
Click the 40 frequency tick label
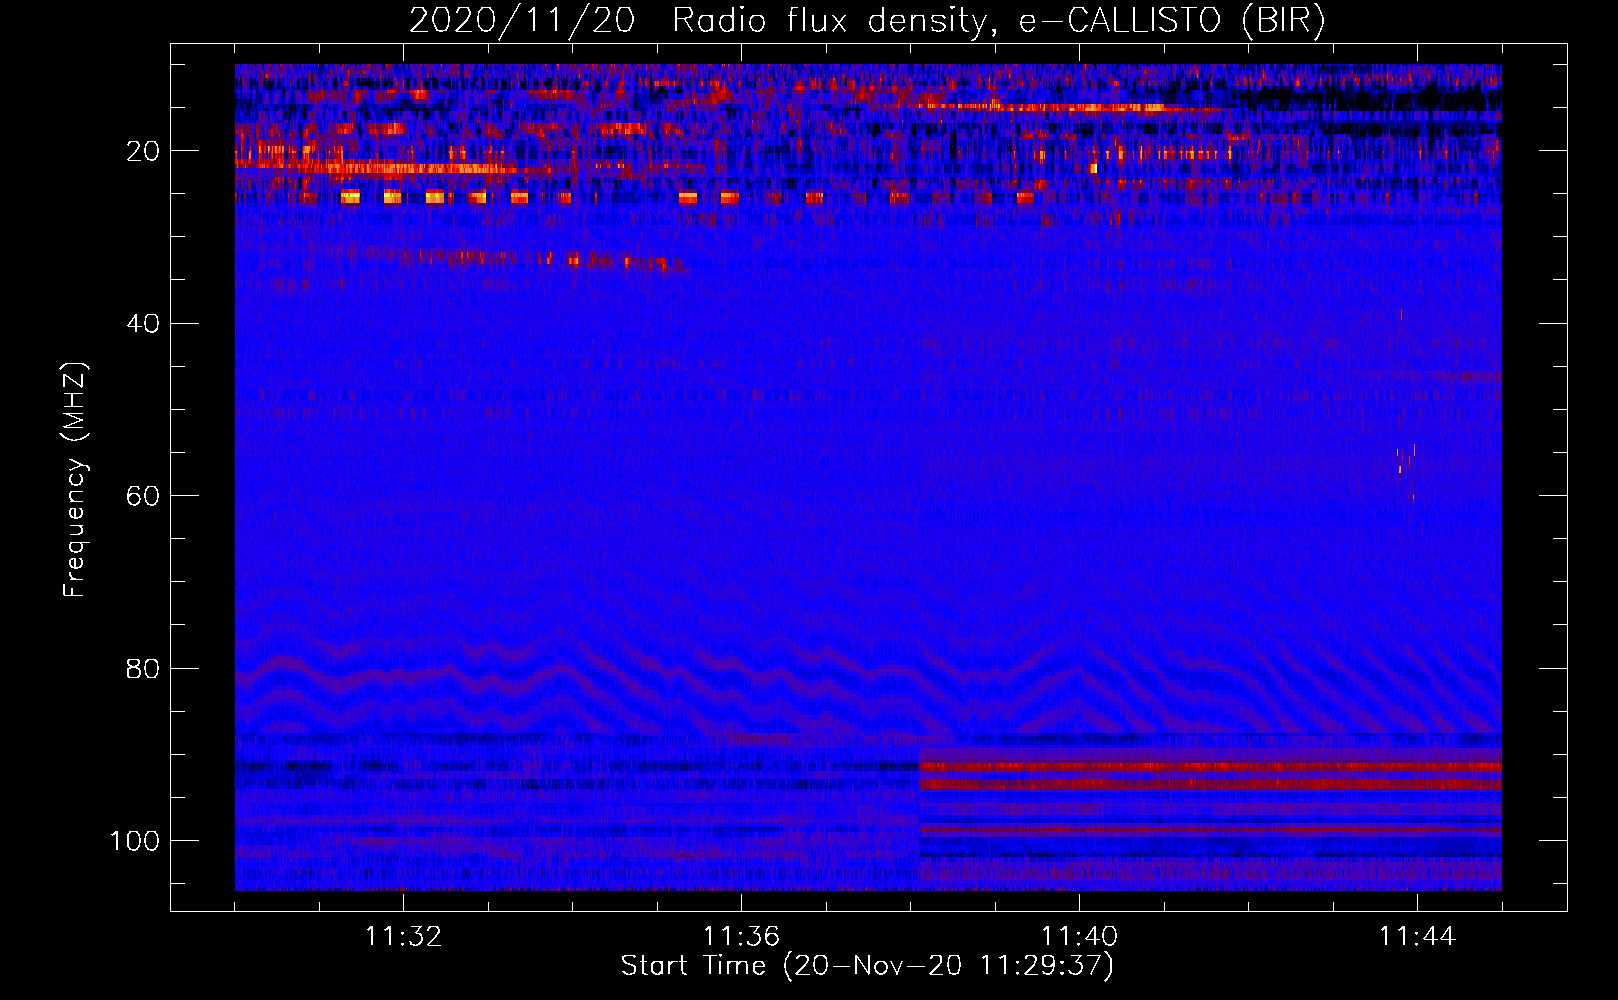[x=143, y=324]
